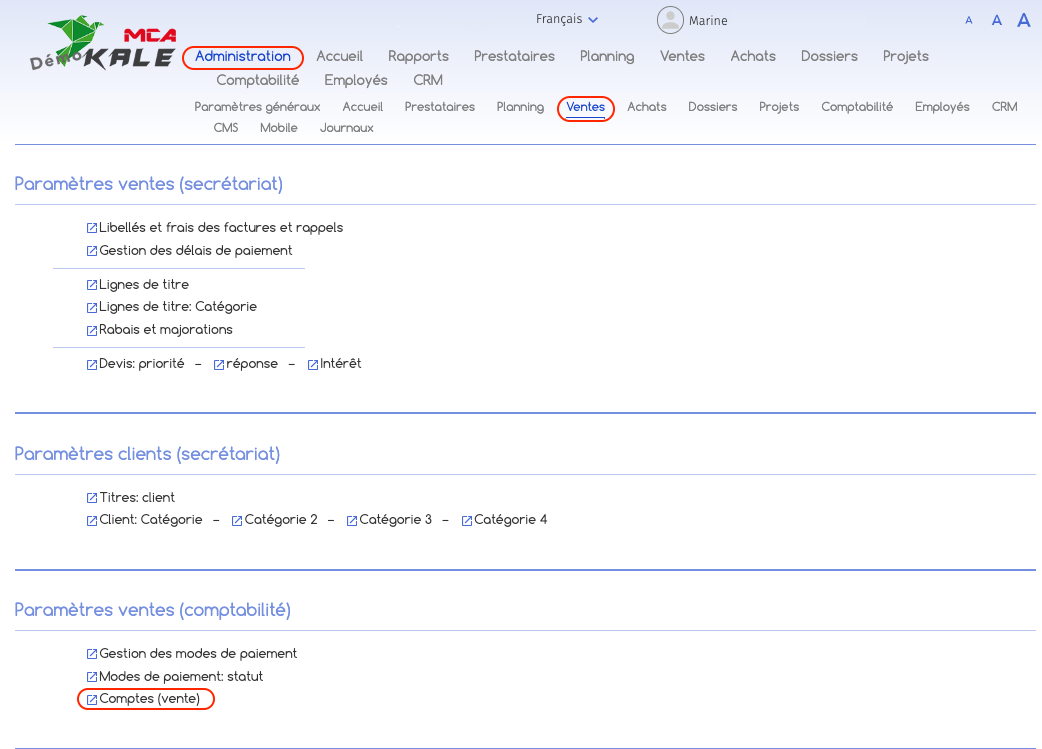Screen dimensions: 1042x749
Task: Select the largest font size A
Action: tap(1023, 21)
